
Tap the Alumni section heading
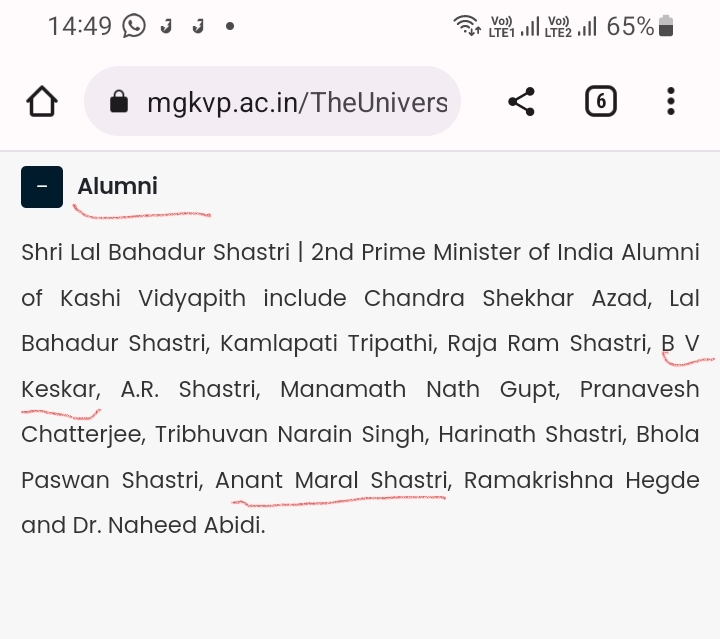tap(117, 186)
